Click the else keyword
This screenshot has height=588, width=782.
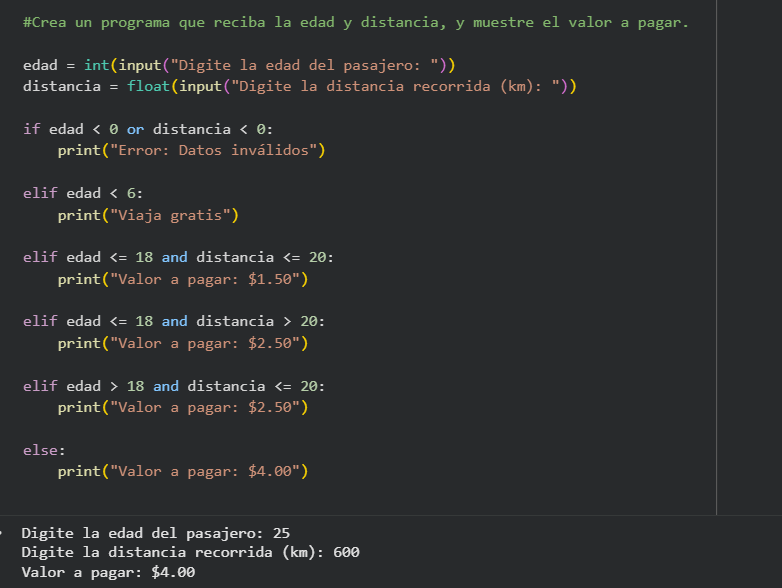(x=40, y=450)
